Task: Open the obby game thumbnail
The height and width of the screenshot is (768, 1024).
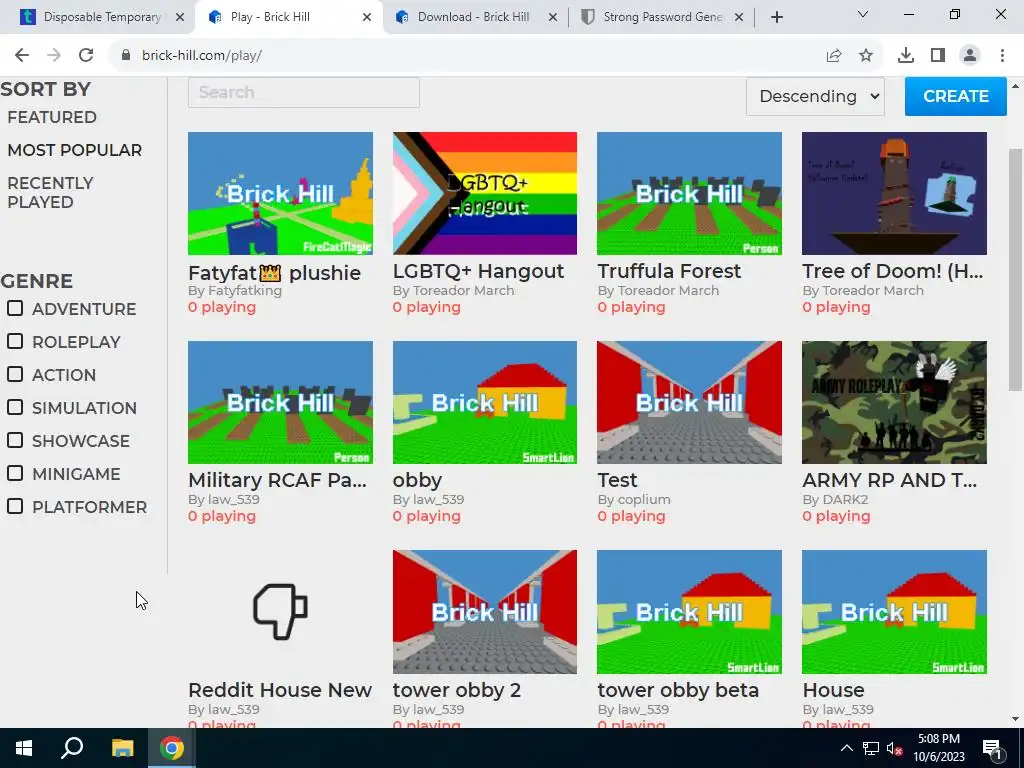Action: click(x=485, y=402)
